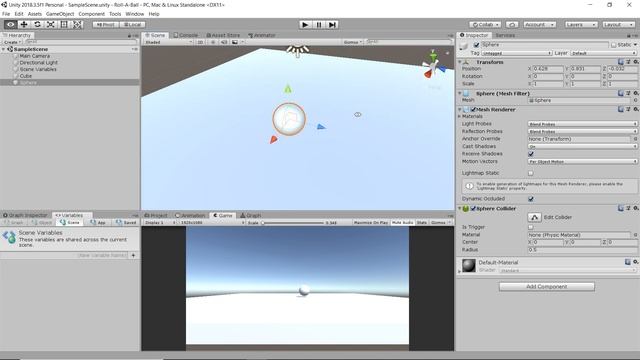
Task: Open Light Probes dropdown
Action: tap(582, 124)
